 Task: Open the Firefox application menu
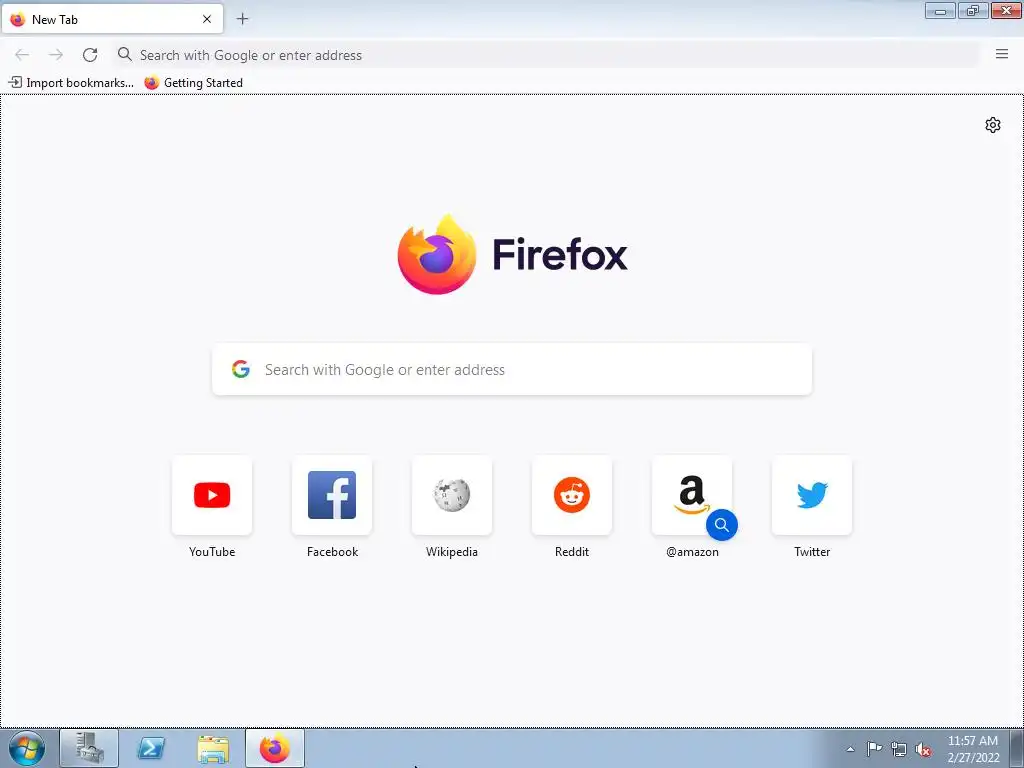(1002, 54)
